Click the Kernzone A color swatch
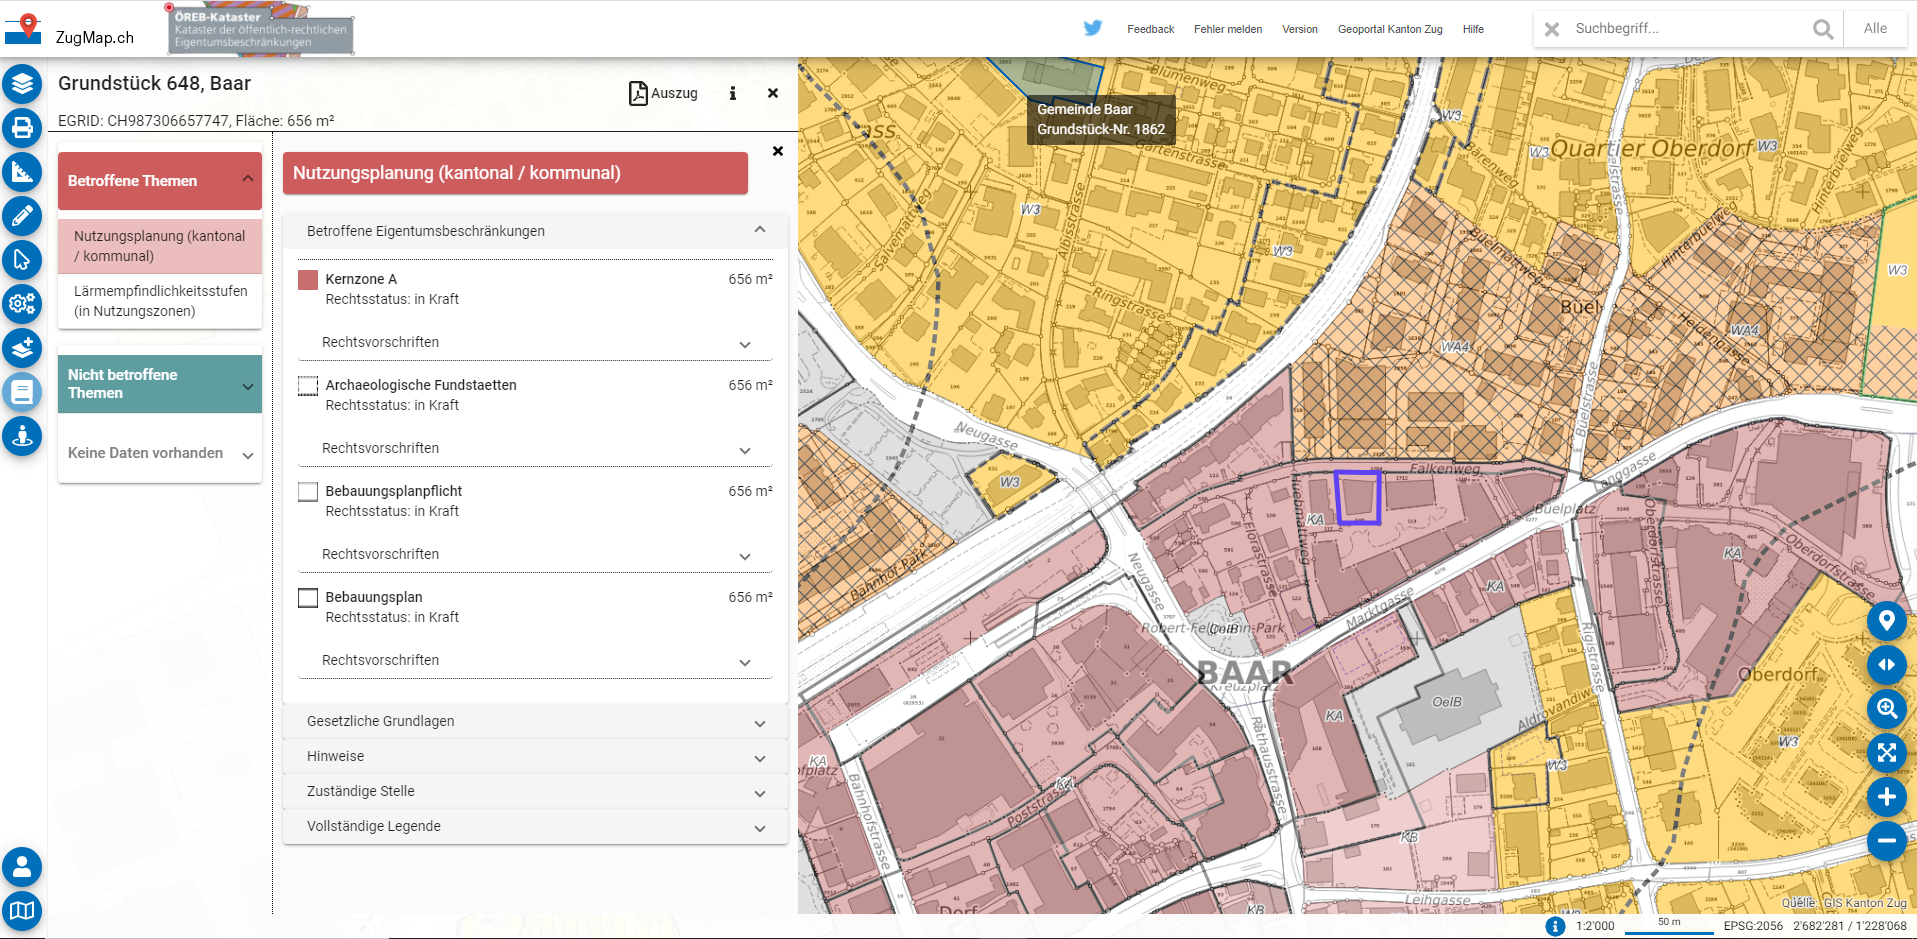This screenshot has width=1917, height=939. [x=308, y=280]
